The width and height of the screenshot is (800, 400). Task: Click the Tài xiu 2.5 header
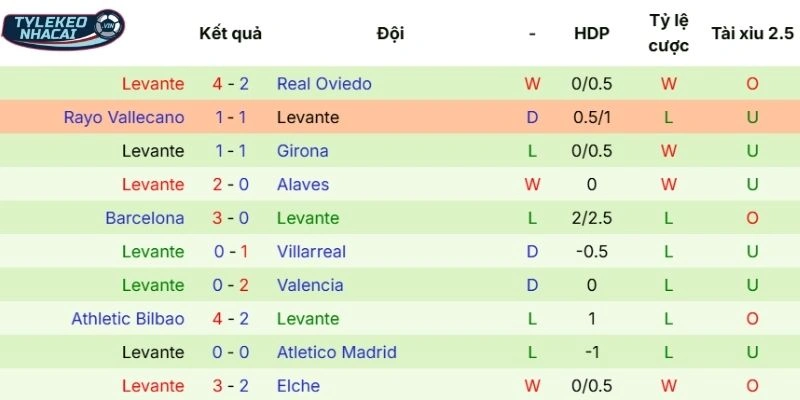pyautogui.click(x=751, y=33)
